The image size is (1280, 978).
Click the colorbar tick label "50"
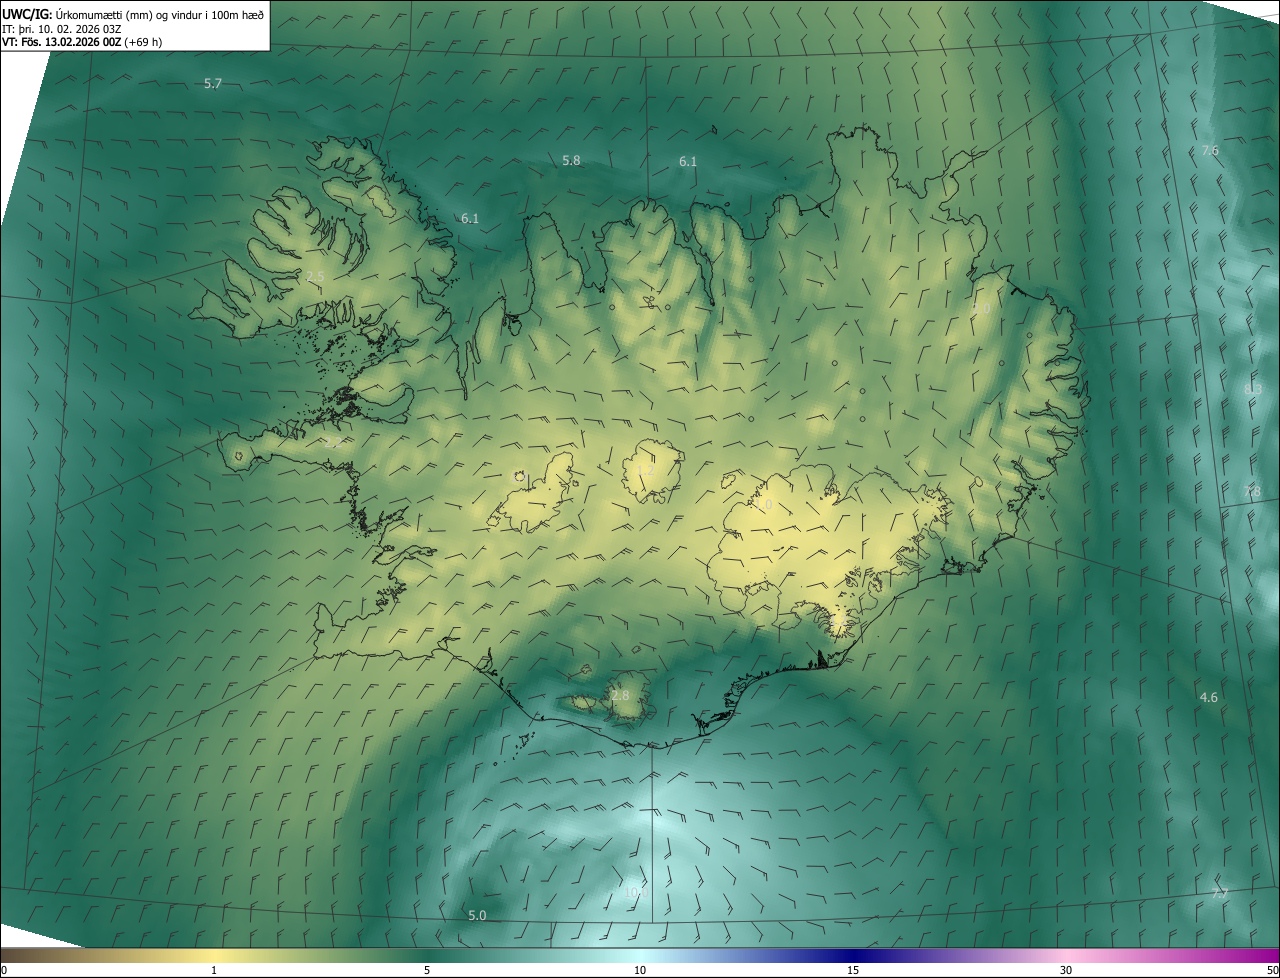point(1272,971)
